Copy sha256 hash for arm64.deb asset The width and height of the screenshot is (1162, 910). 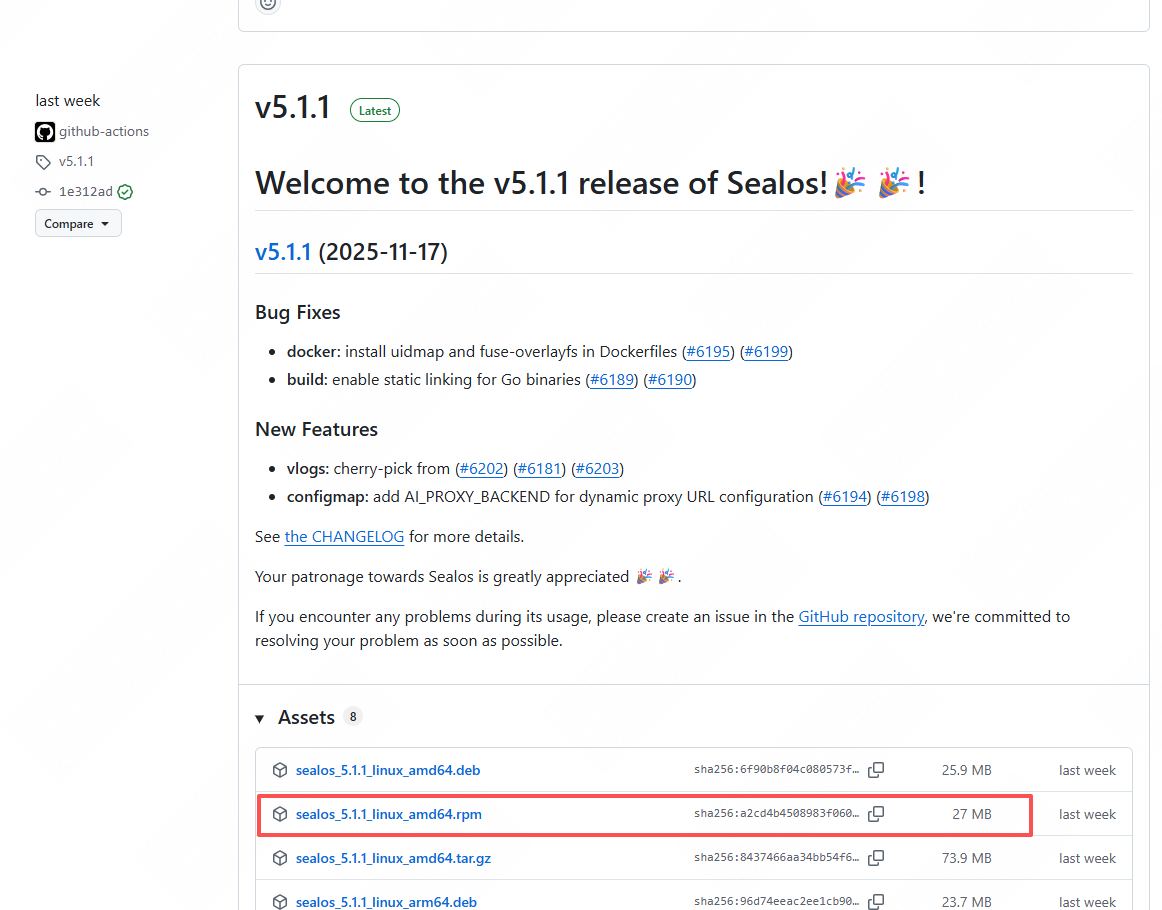pos(876,902)
